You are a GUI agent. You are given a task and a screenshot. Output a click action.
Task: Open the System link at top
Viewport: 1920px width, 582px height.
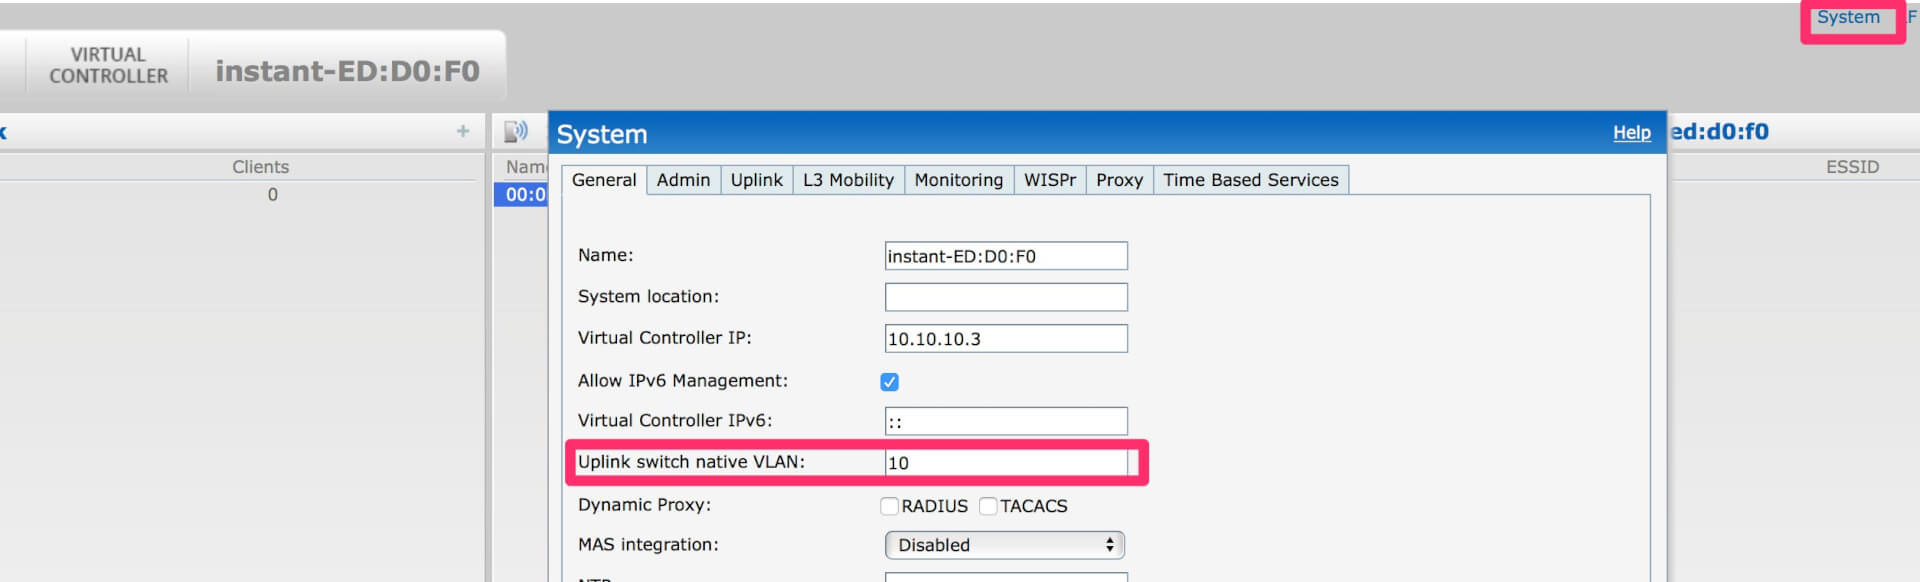click(x=1848, y=17)
